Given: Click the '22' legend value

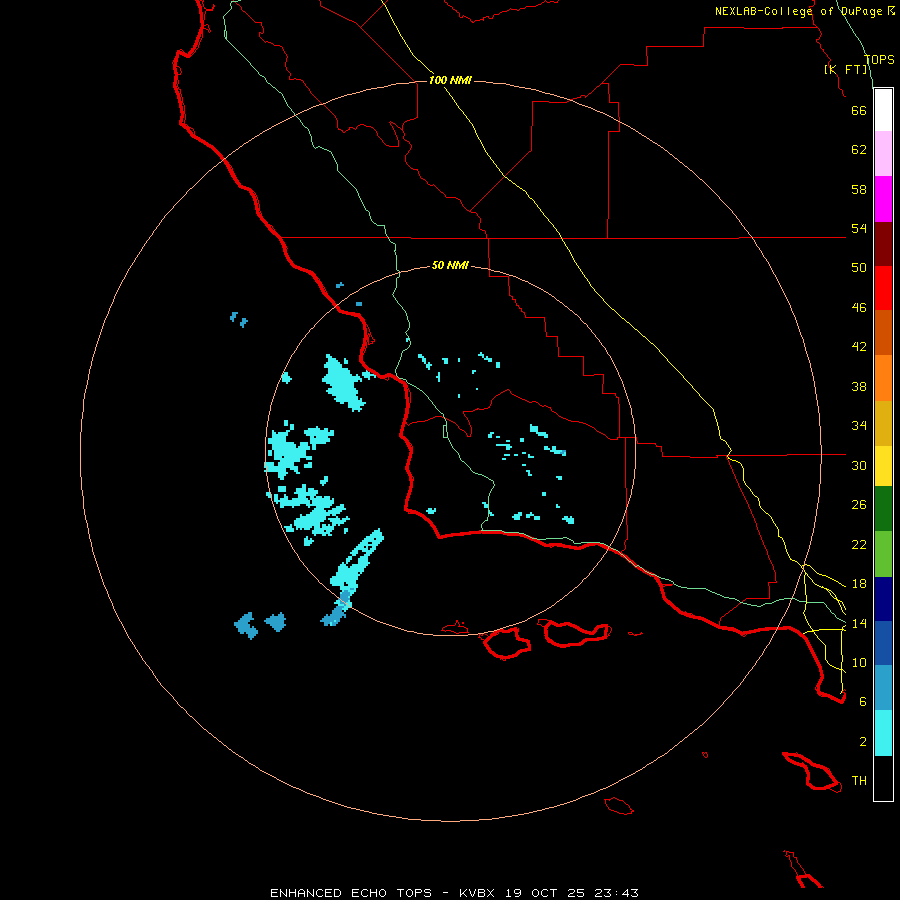Looking at the screenshot, I should [859, 544].
